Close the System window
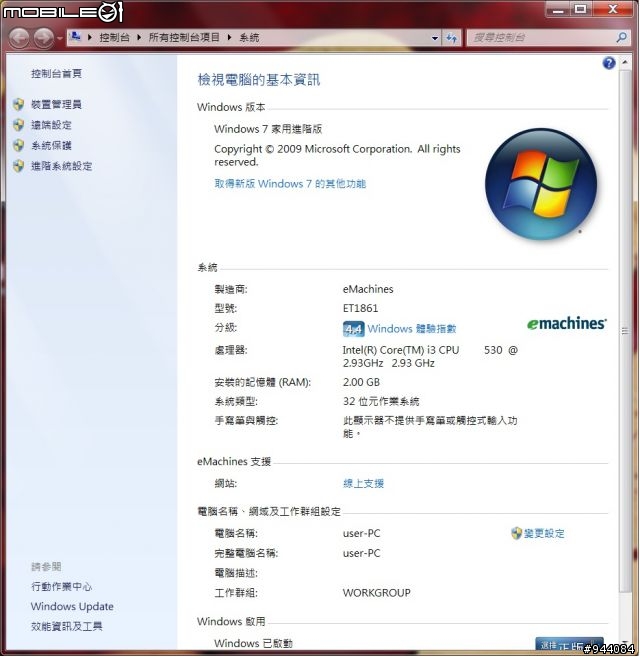The image size is (640, 657). [612, 9]
